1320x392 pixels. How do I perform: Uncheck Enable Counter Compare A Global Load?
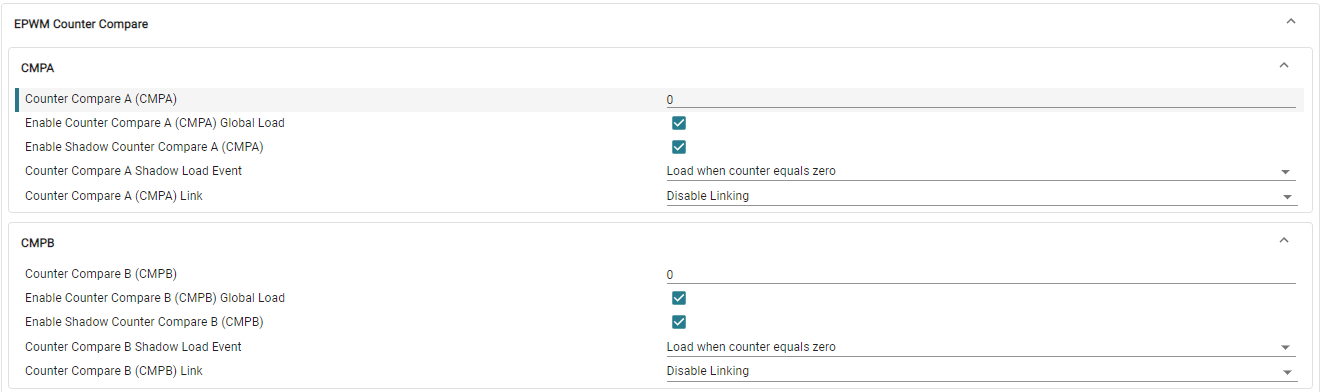click(x=679, y=123)
